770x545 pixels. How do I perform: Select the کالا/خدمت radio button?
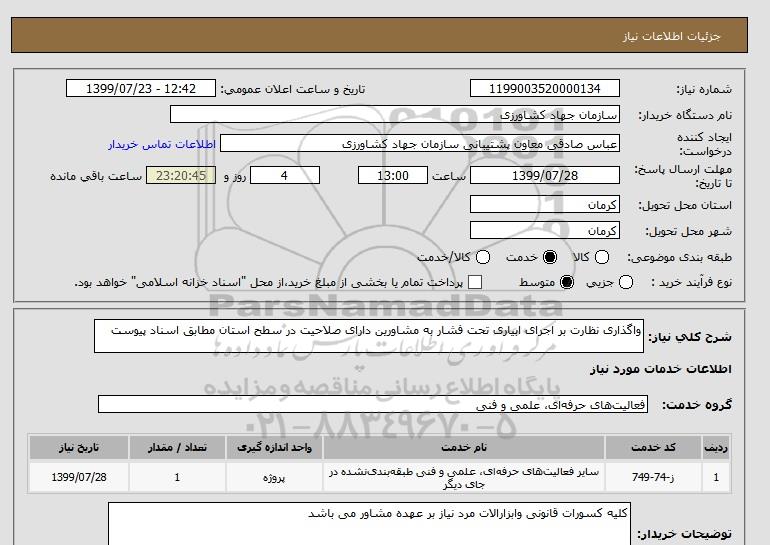pyautogui.click(x=483, y=257)
